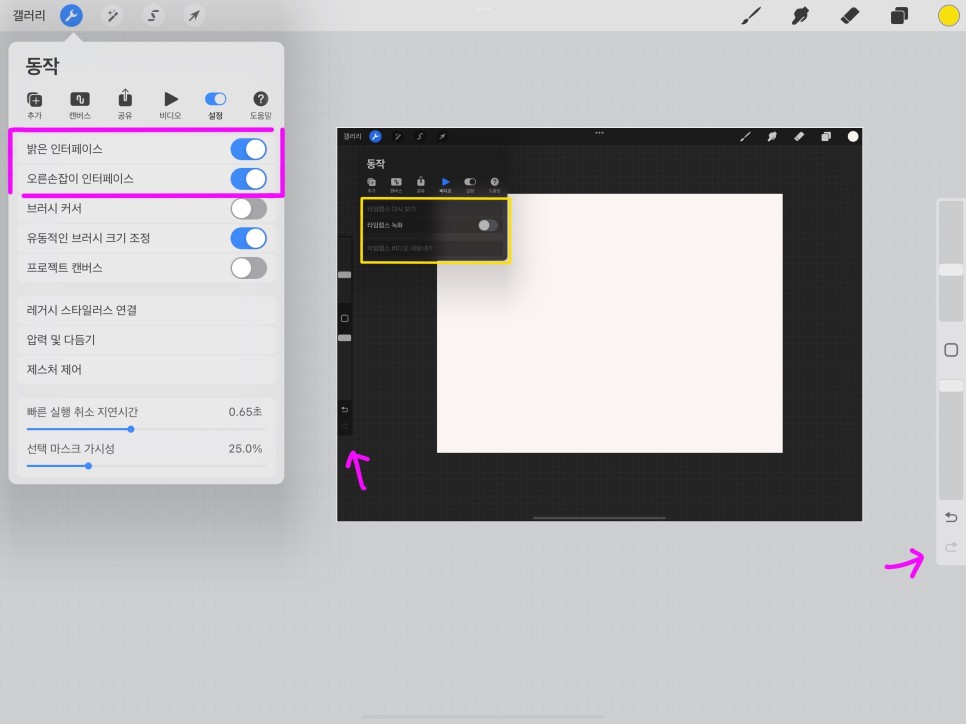966x724 pixels.
Task: Click the three-dot handle at top center
Action: [x=483, y=8]
